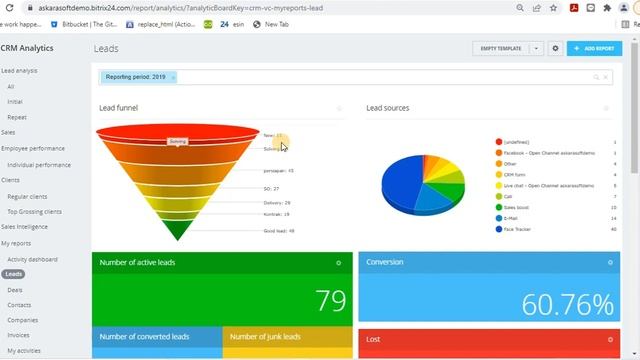
Task: Open Clients section in sidebar
Action: click(x=10, y=180)
